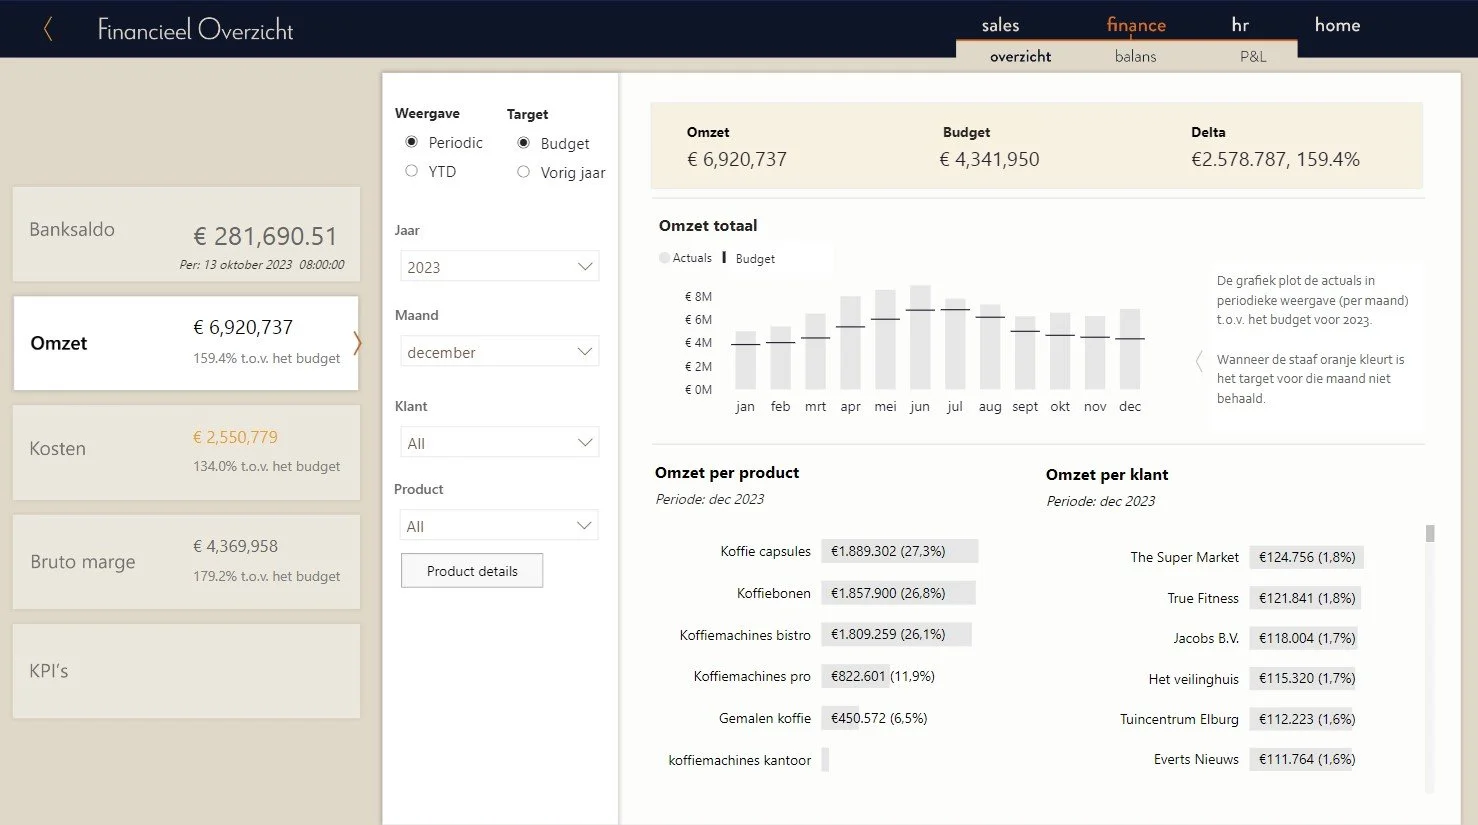Click the Gemalen koffie product bar

[x=840, y=718]
